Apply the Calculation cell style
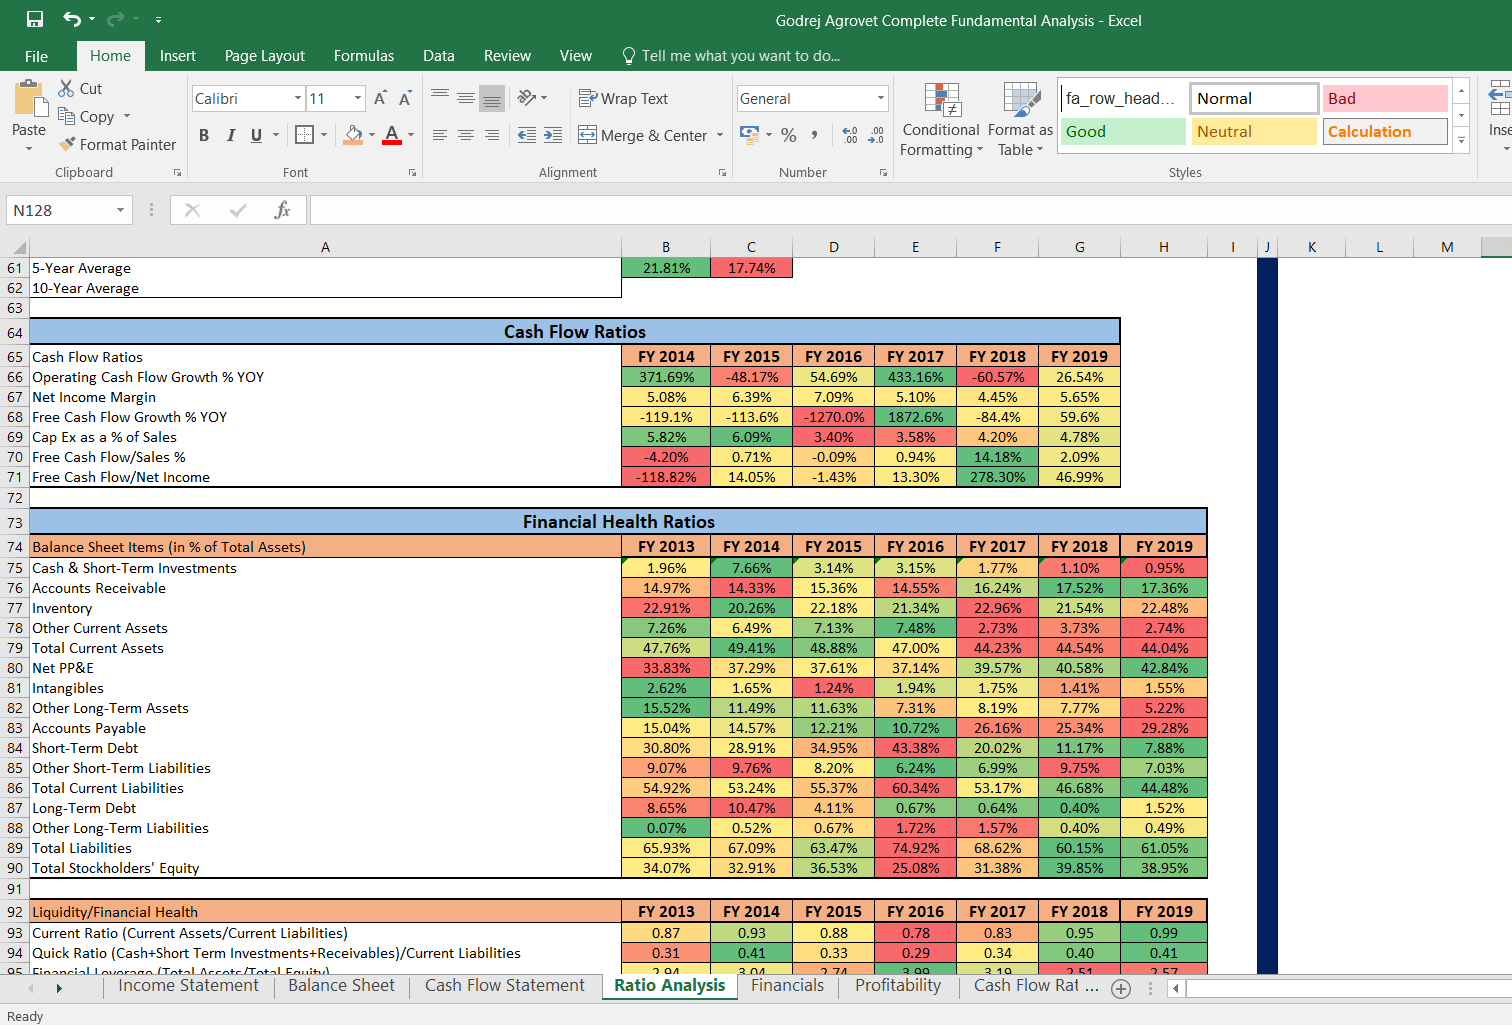1512x1025 pixels. point(1385,131)
